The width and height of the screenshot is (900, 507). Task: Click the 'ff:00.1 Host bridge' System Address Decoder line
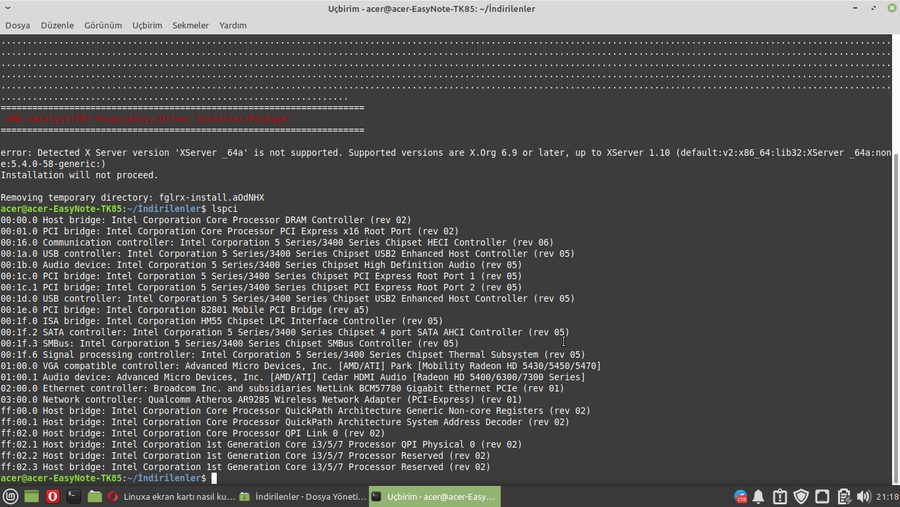pyautogui.click(x=285, y=422)
